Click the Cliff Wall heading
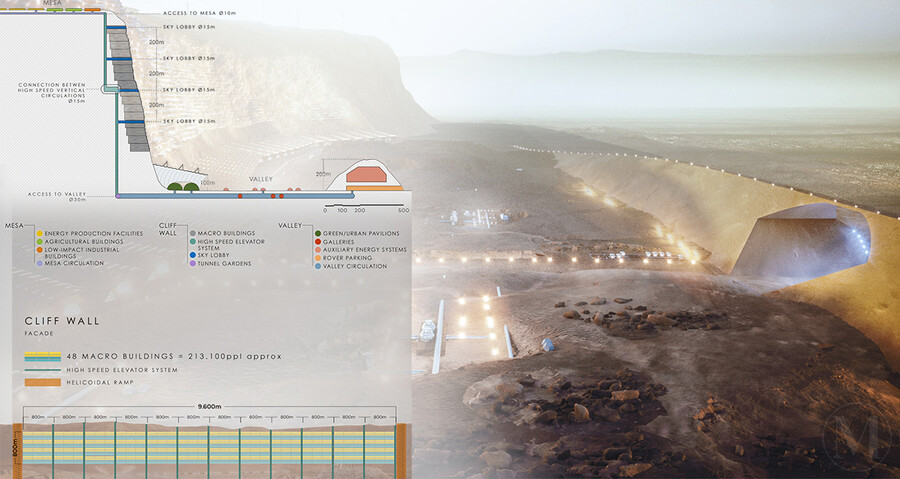This screenshot has height=479, width=900. pos(60,323)
